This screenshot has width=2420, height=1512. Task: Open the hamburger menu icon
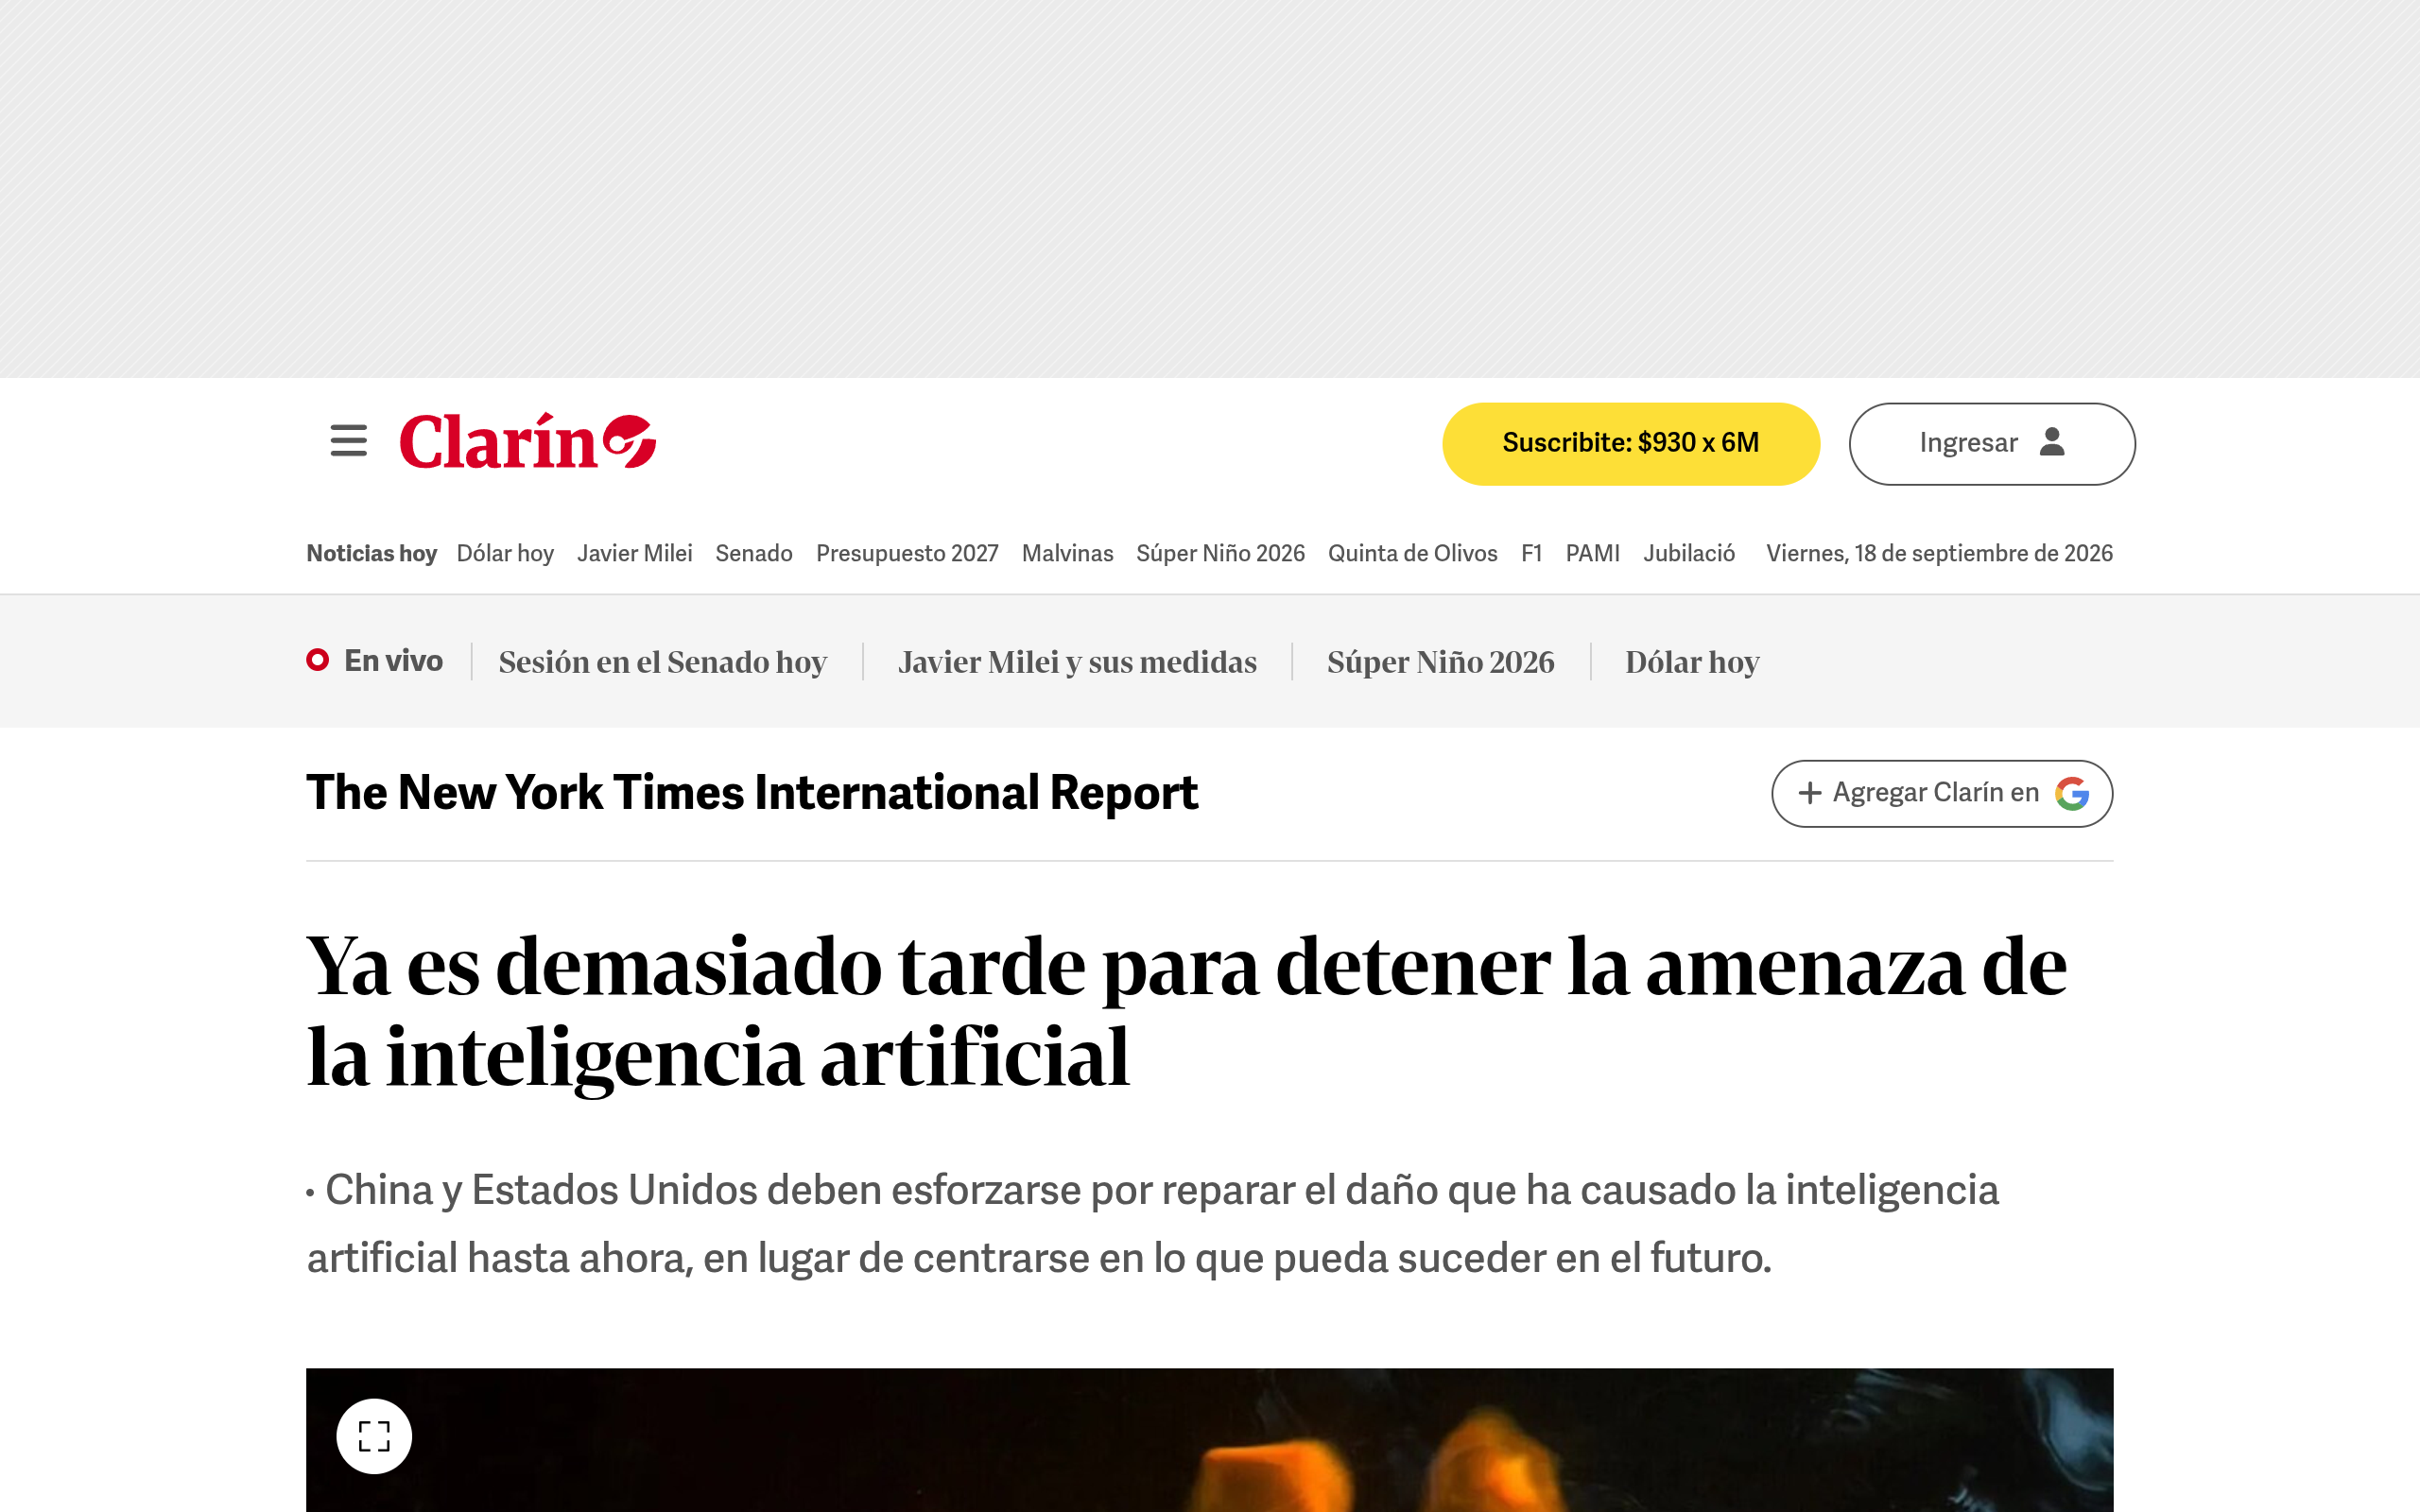click(348, 441)
